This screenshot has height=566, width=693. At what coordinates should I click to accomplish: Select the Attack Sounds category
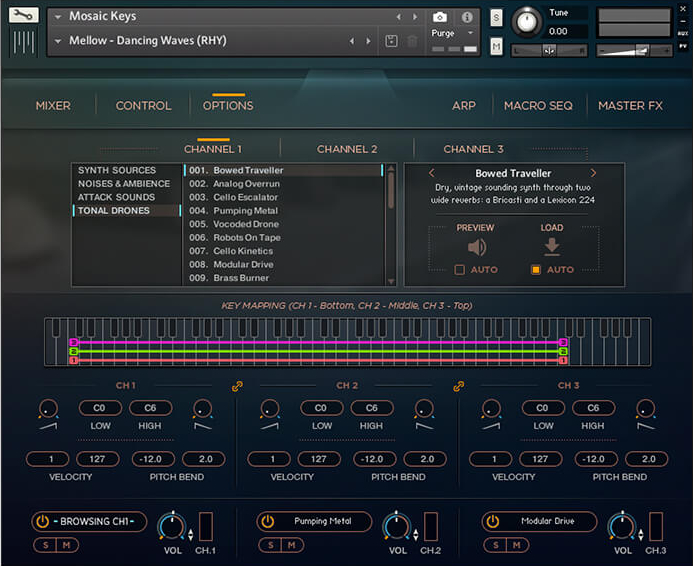click(116, 198)
